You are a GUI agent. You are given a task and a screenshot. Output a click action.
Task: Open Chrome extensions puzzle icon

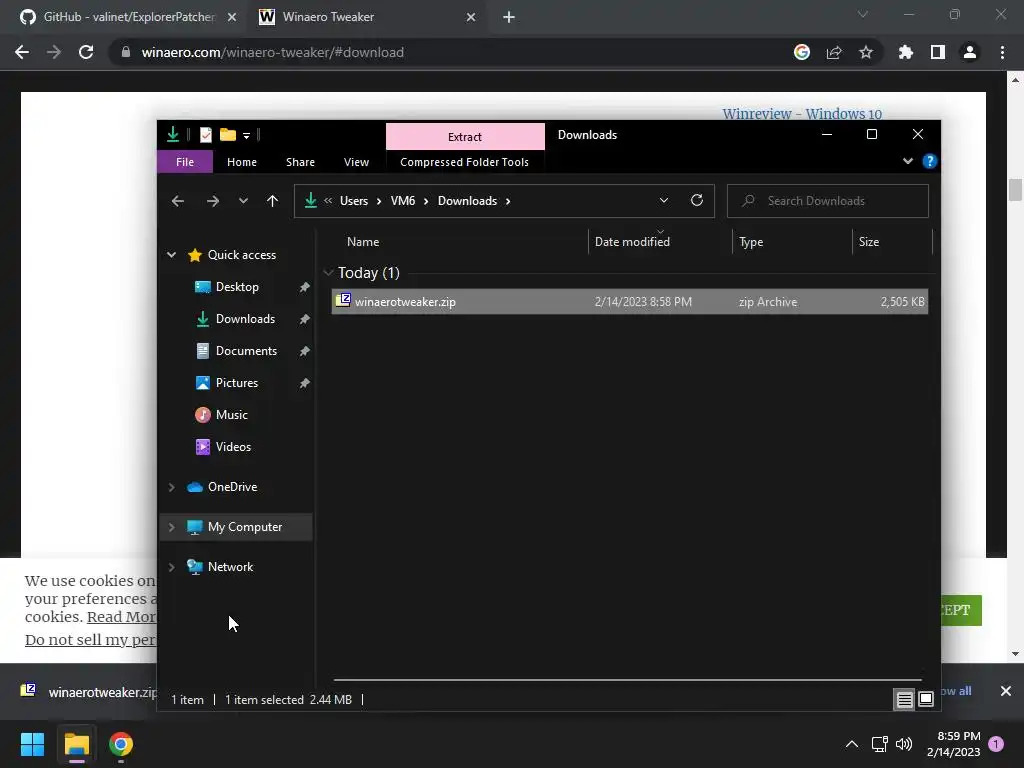[x=906, y=52]
